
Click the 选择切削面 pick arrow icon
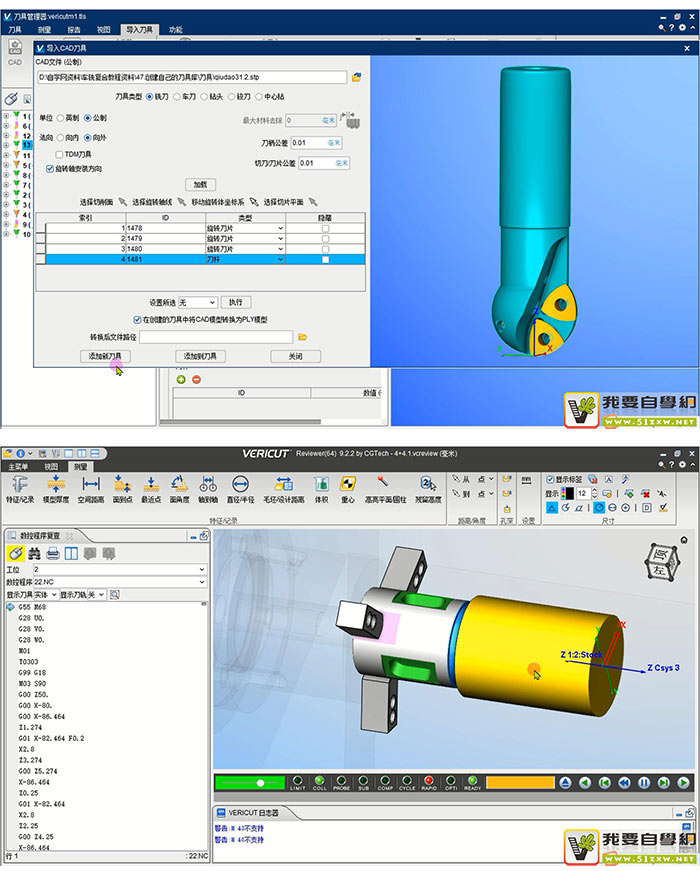(x=123, y=202)
